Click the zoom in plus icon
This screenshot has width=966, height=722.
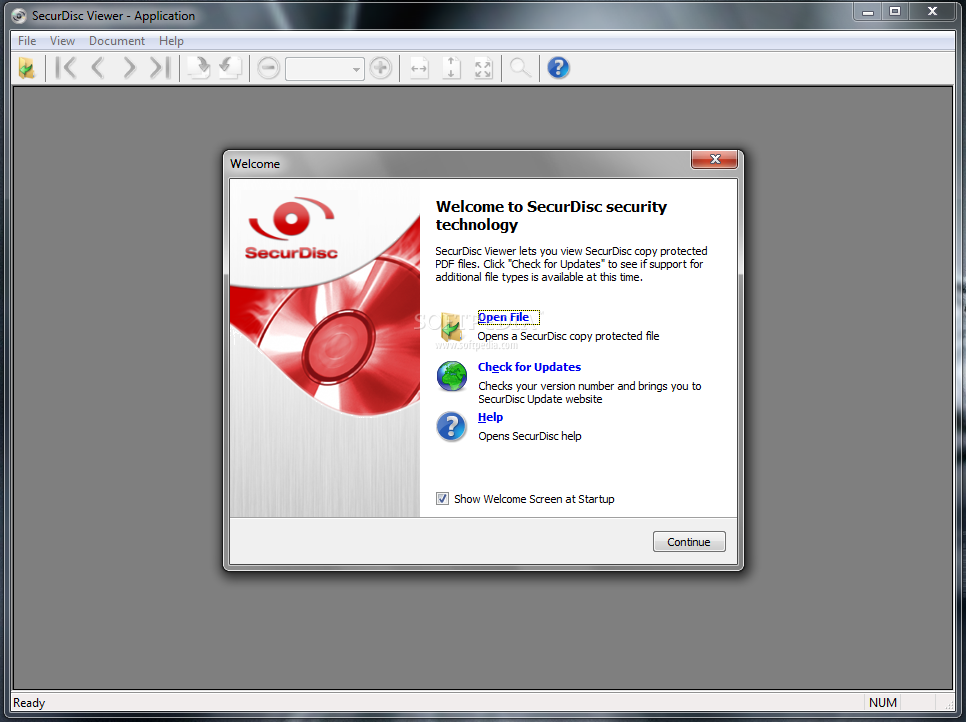pyautogui.click(x=381, y=68)
